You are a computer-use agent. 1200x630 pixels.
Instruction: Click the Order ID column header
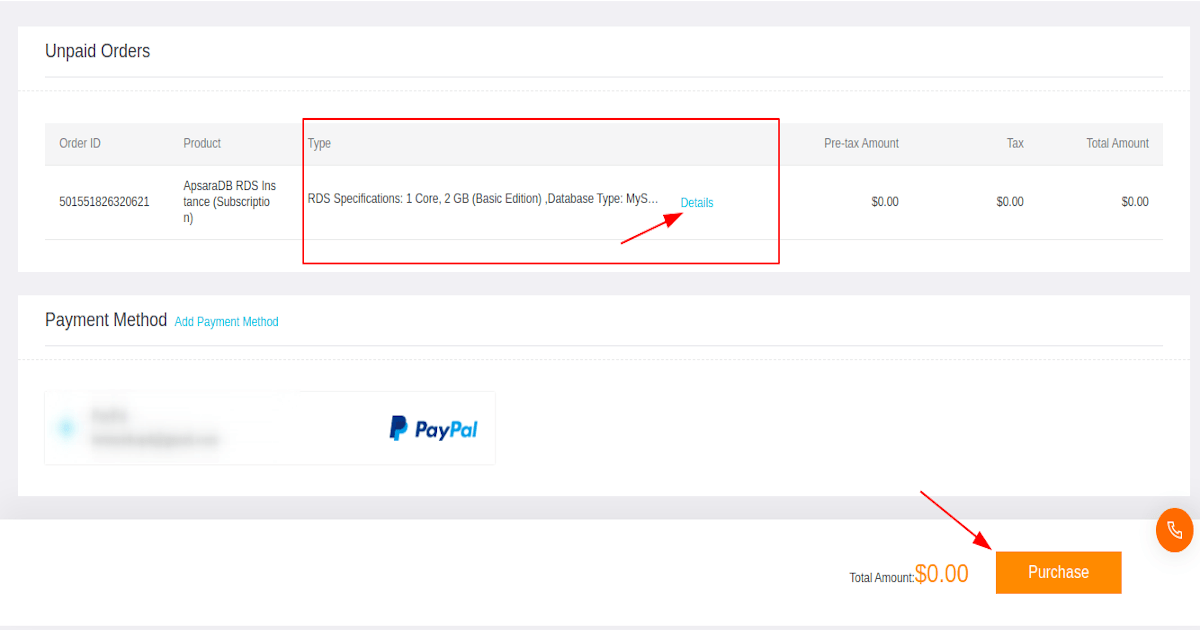pos(80,143)
